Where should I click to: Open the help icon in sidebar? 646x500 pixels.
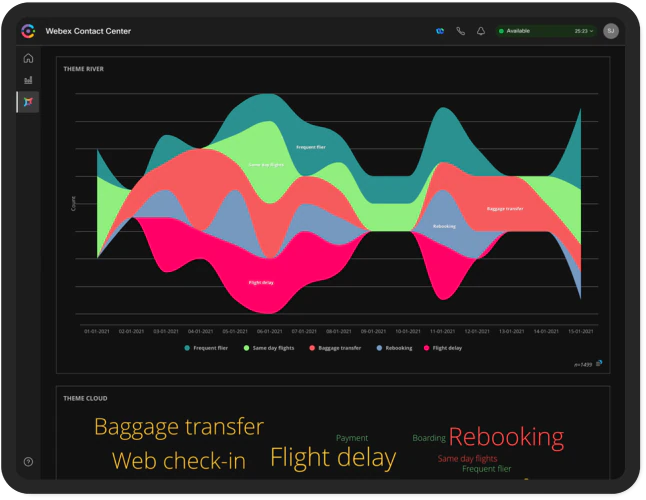[x=28, y=462]
